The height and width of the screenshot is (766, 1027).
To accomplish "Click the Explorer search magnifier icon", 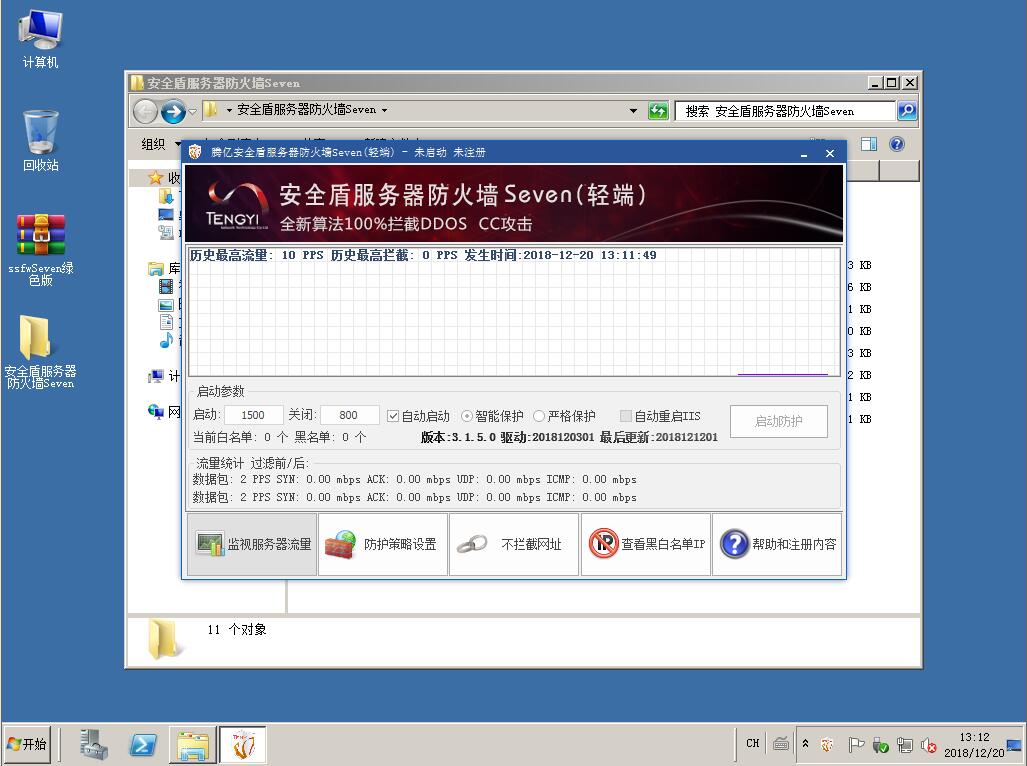I will [x=906, y=111].
